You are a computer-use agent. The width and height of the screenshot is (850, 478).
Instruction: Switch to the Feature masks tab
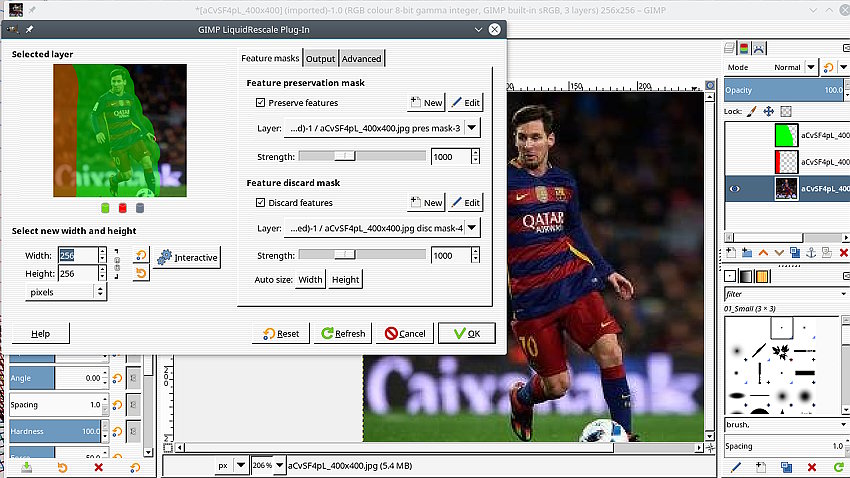click(x=270, y=58)
